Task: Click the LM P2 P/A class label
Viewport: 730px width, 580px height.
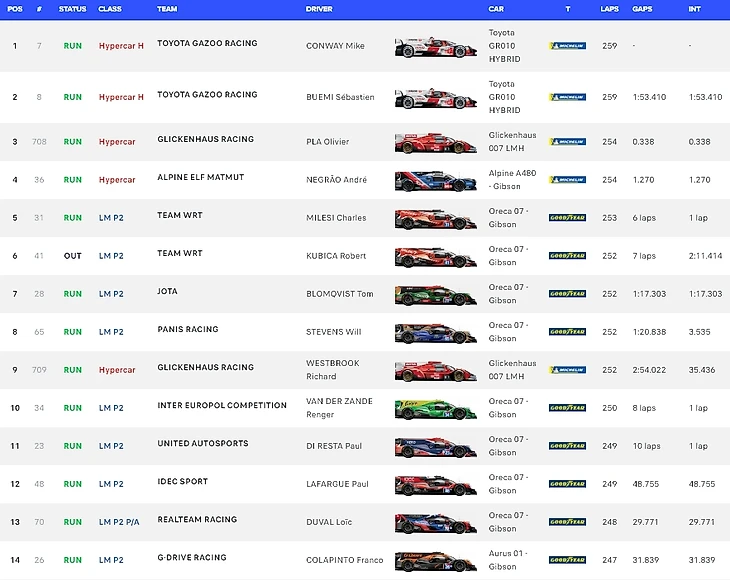Action: point(119,522)
